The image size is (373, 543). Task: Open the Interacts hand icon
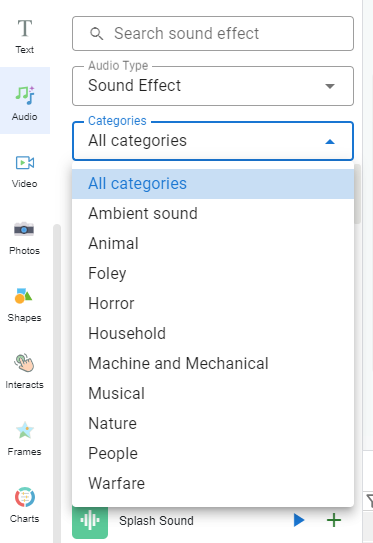[24, 363]
